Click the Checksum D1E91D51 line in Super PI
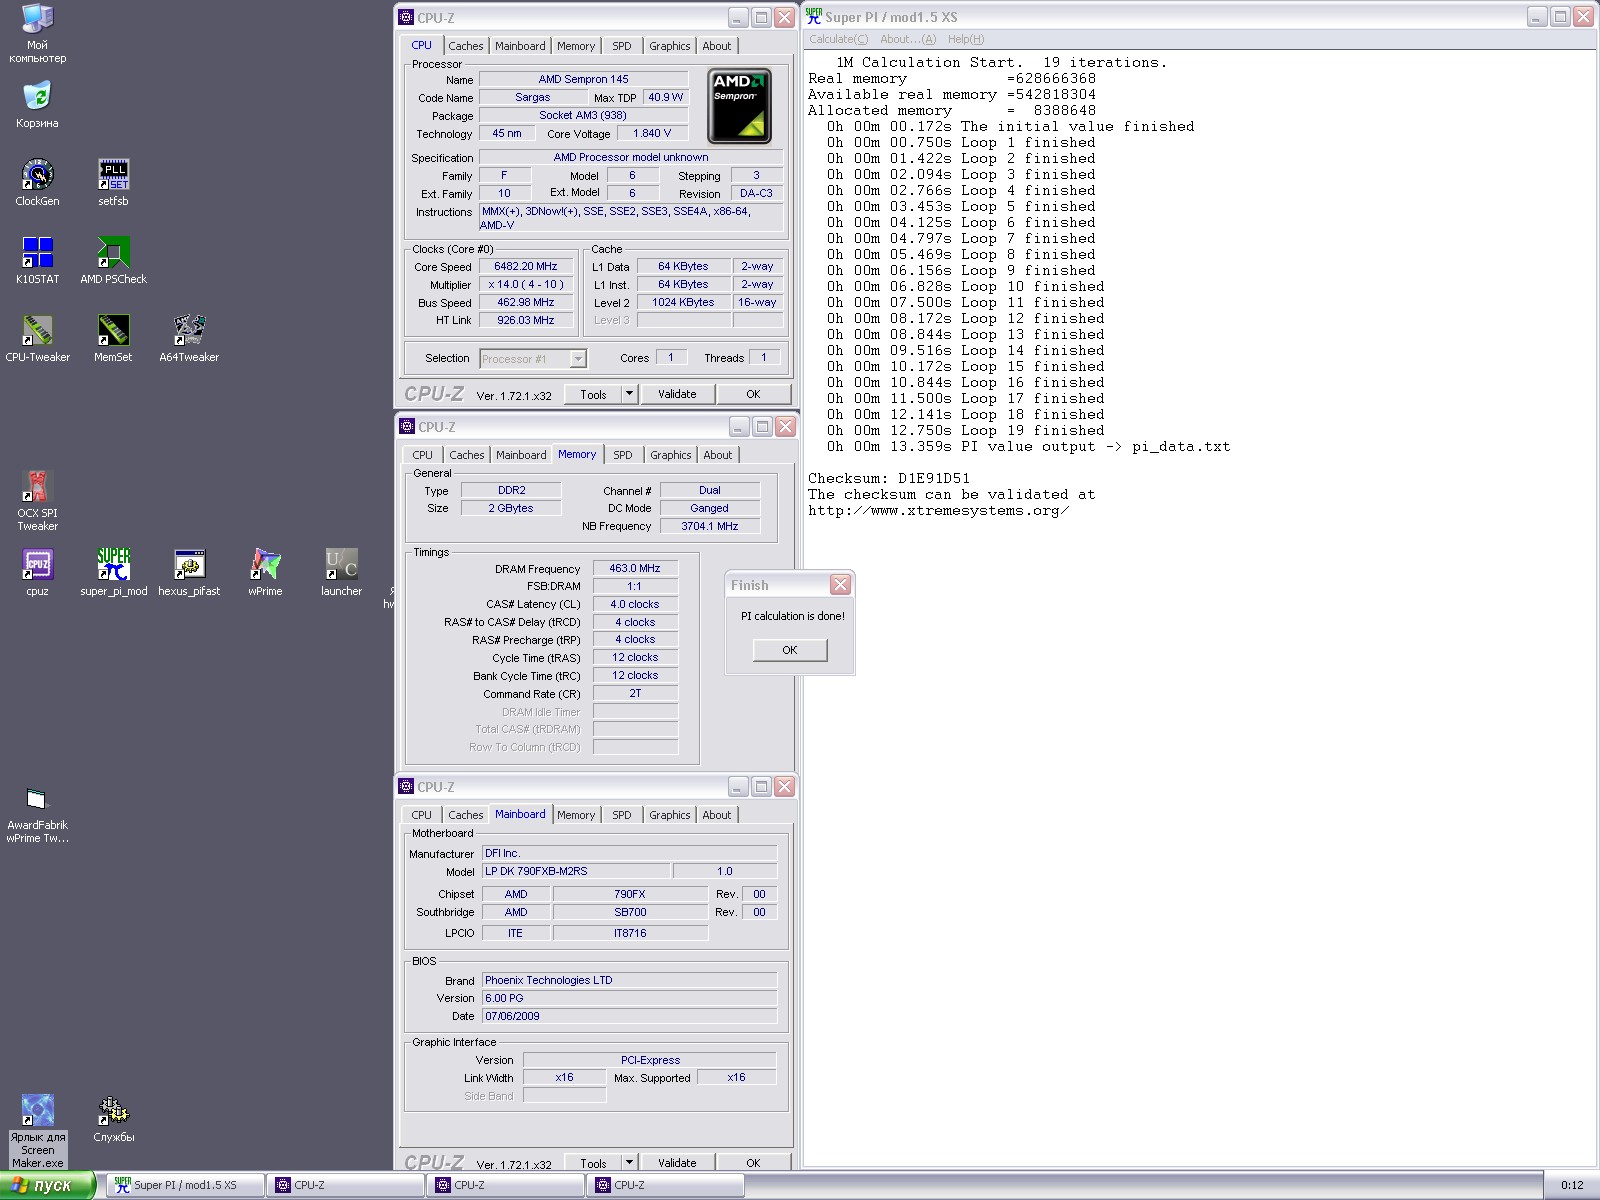Screen dimensions: 1600x1200 pyautogui.click(x=889, y=479)
